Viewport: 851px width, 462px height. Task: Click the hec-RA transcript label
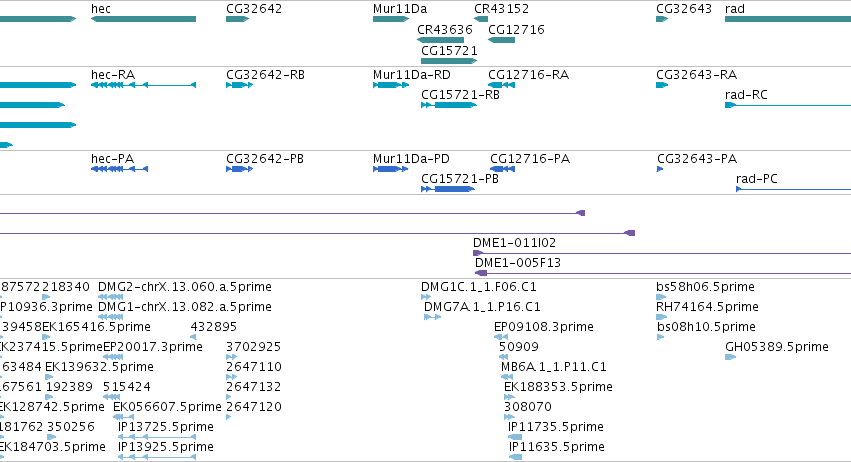[x=113, y=74]
